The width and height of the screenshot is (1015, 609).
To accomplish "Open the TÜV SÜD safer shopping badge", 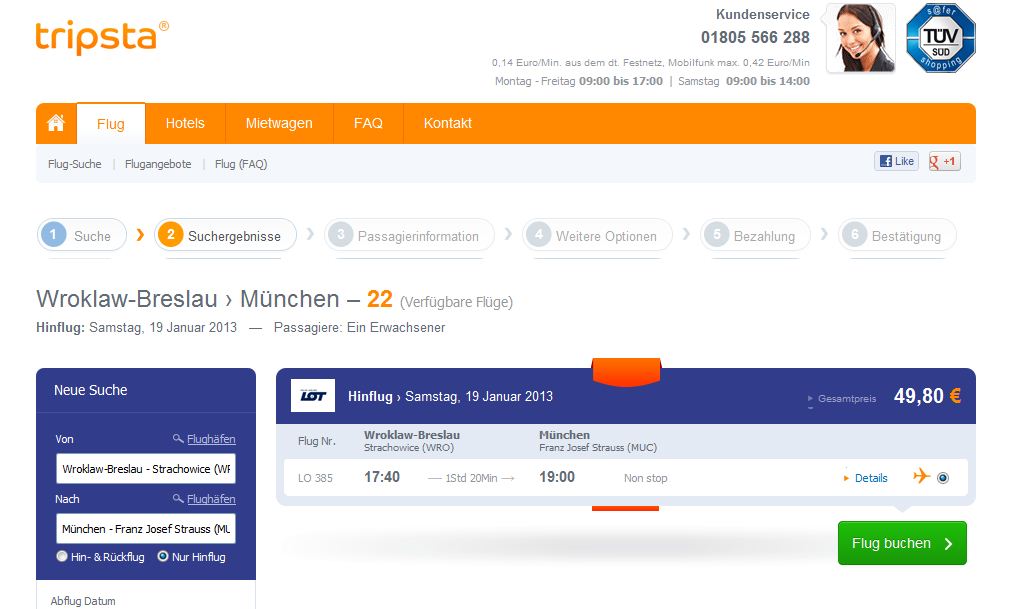I will pos(941,38).
